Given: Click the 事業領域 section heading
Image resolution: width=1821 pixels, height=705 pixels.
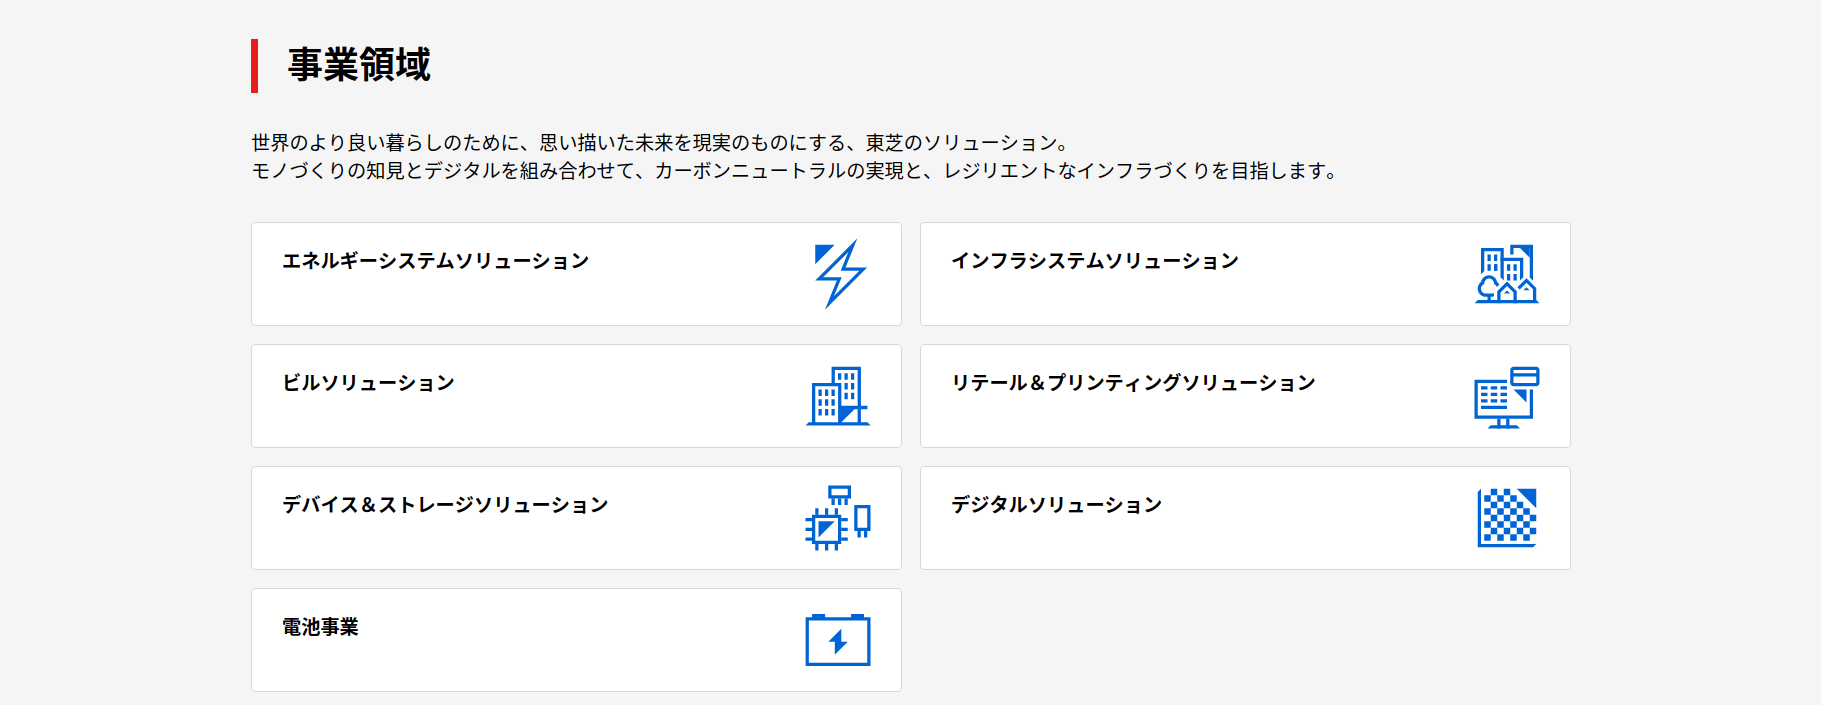Looking at the screenshot, I should (359, 65).
